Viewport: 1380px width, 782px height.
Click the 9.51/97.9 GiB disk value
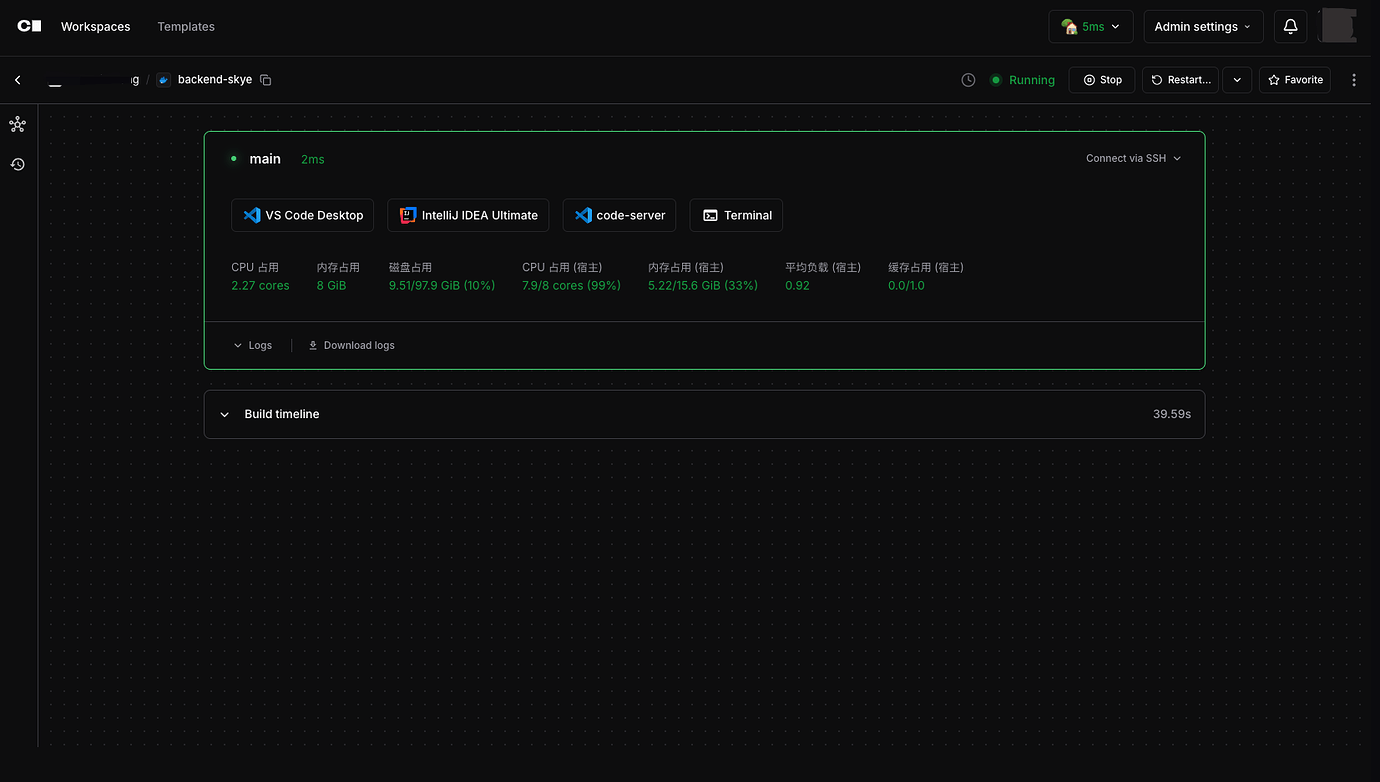pos(442,286)
